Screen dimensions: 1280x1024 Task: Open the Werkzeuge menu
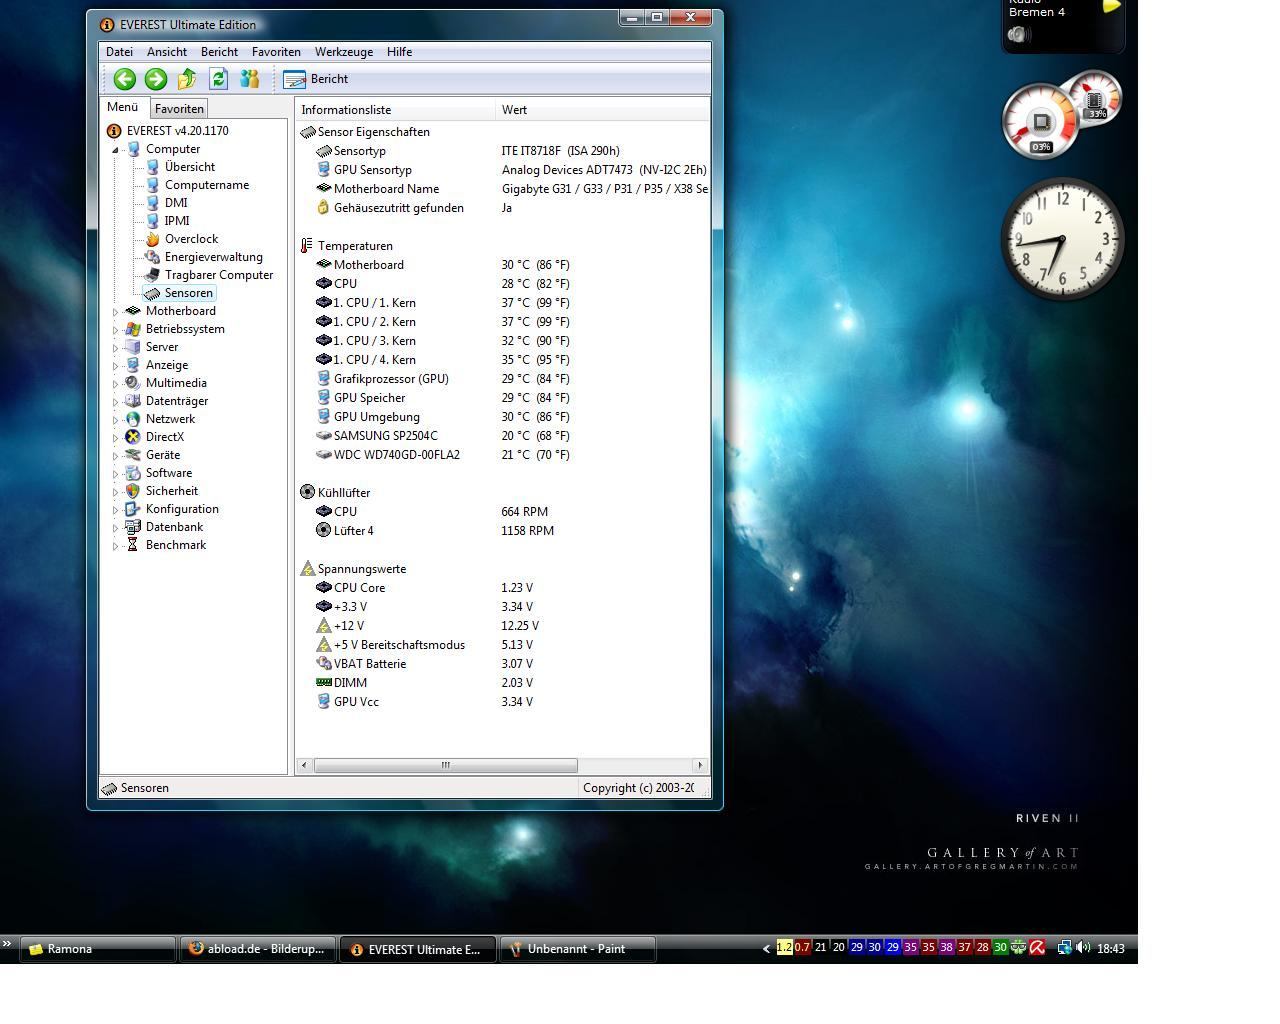click(344, 52)
